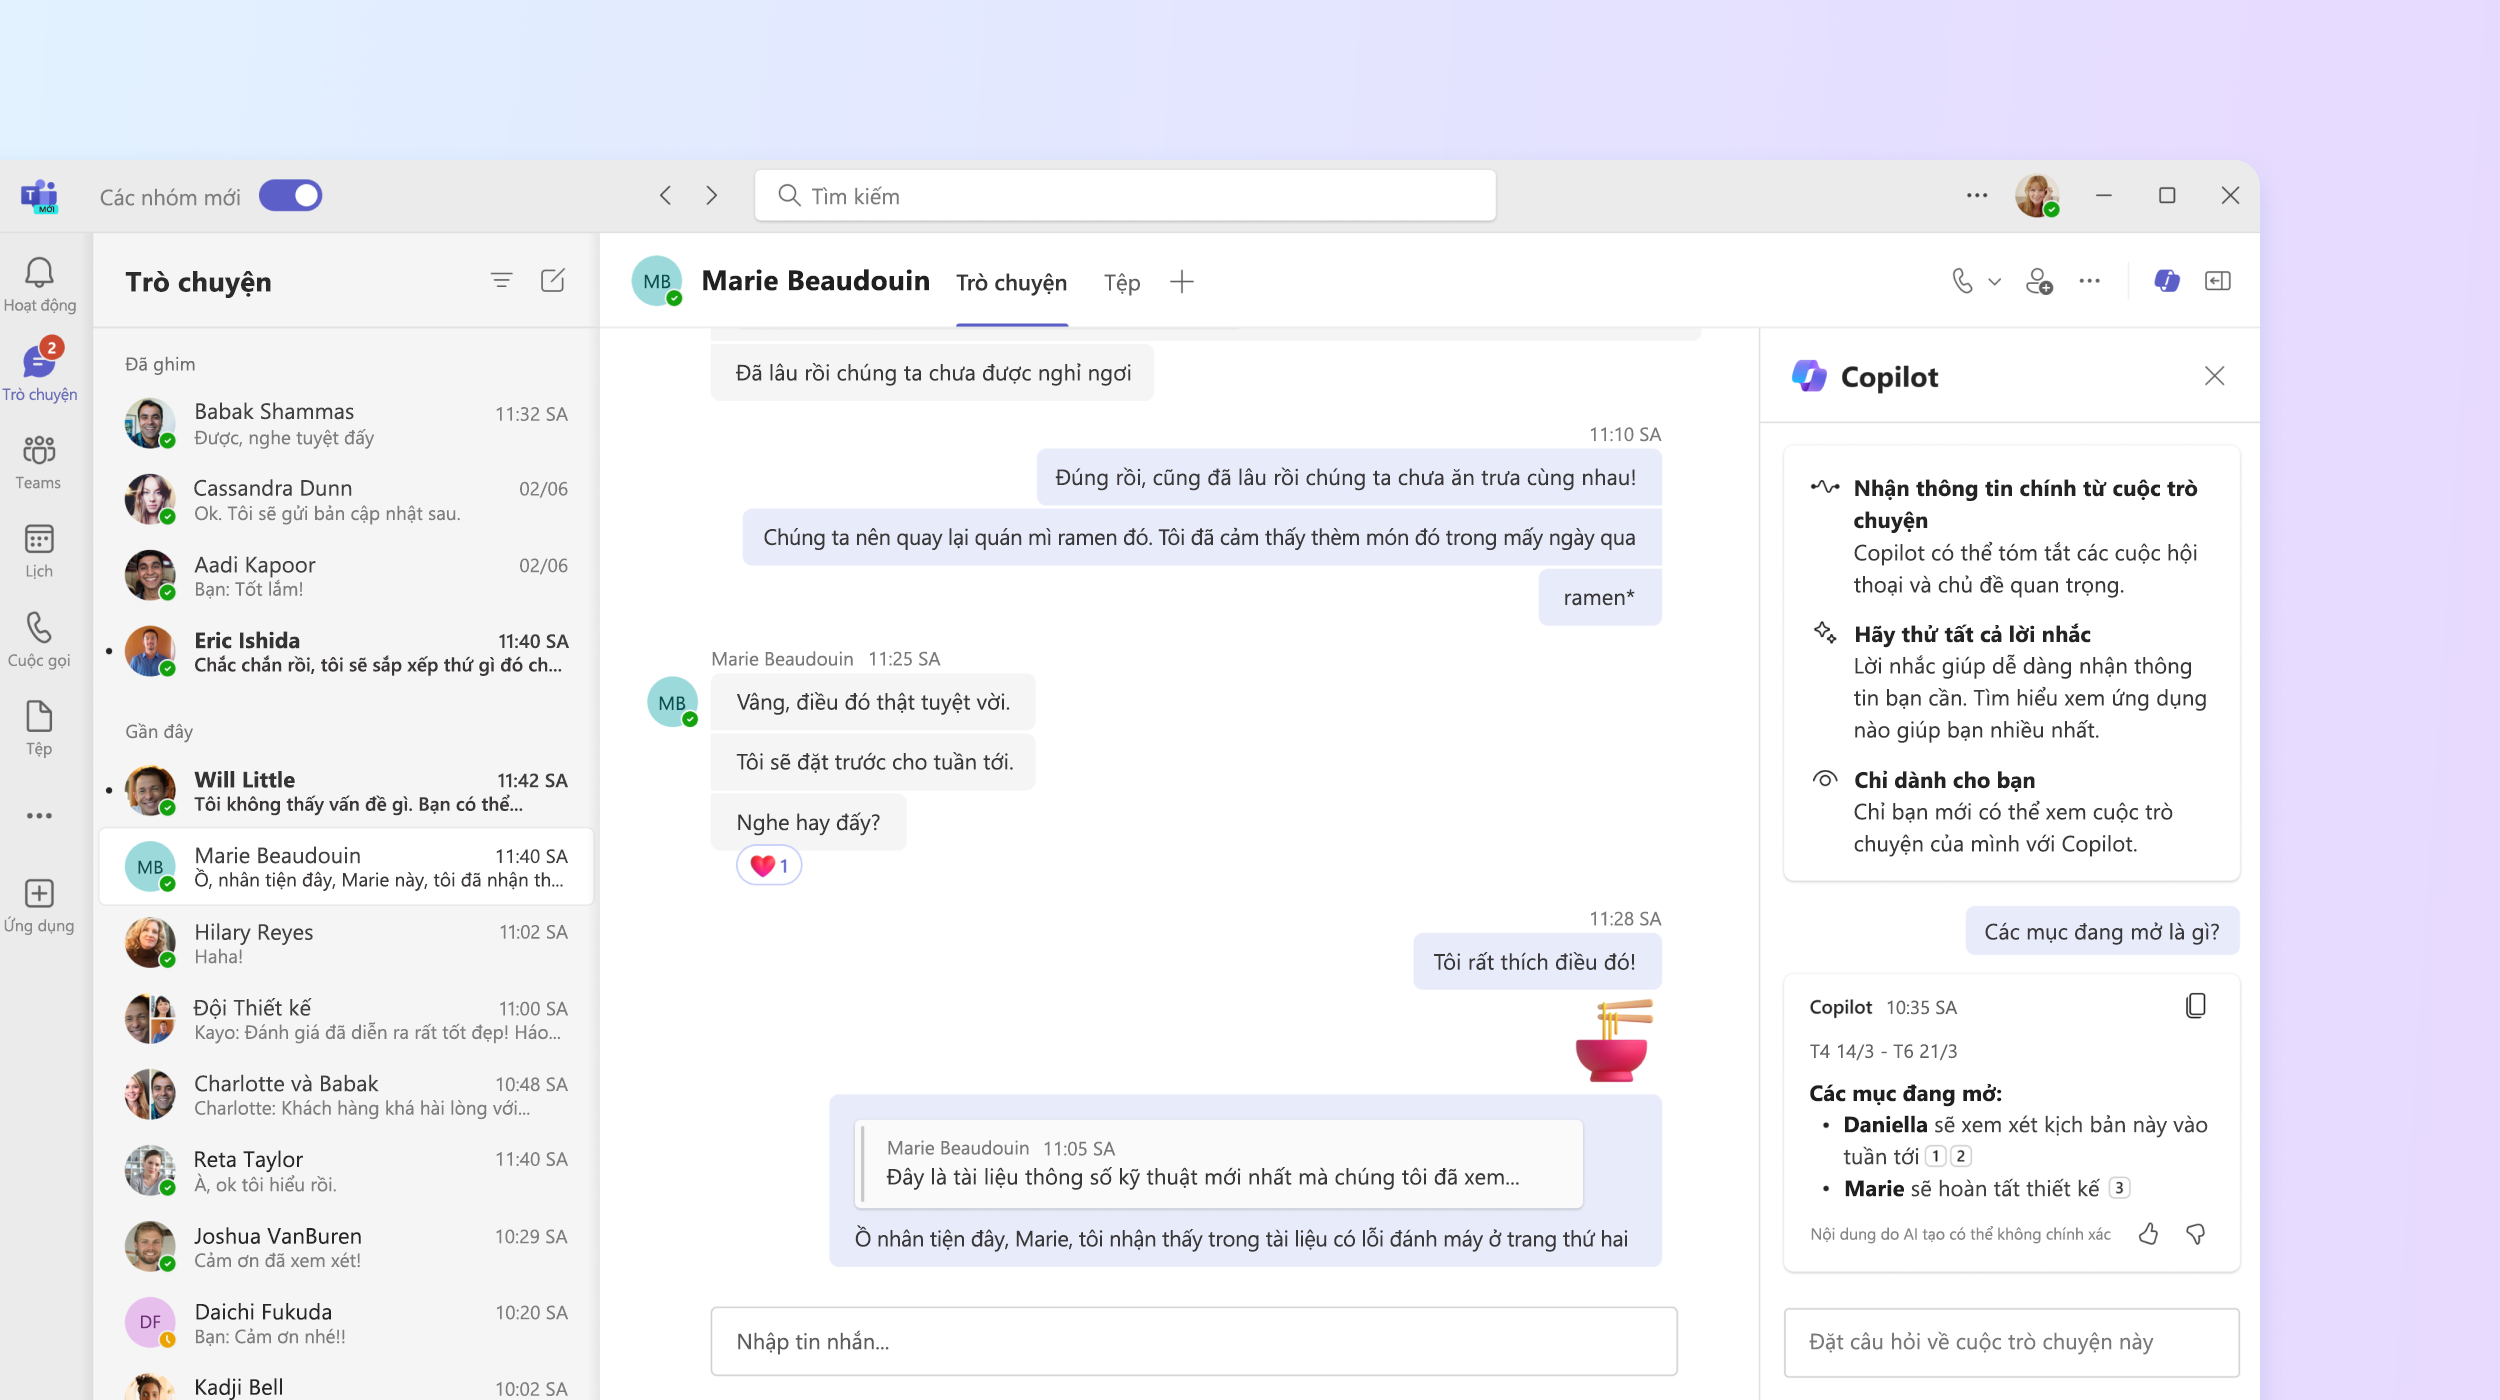Click the message input field
Viewport: 2500px width, 1400px height.
pyautogui.click(x=1197, y=1340)
